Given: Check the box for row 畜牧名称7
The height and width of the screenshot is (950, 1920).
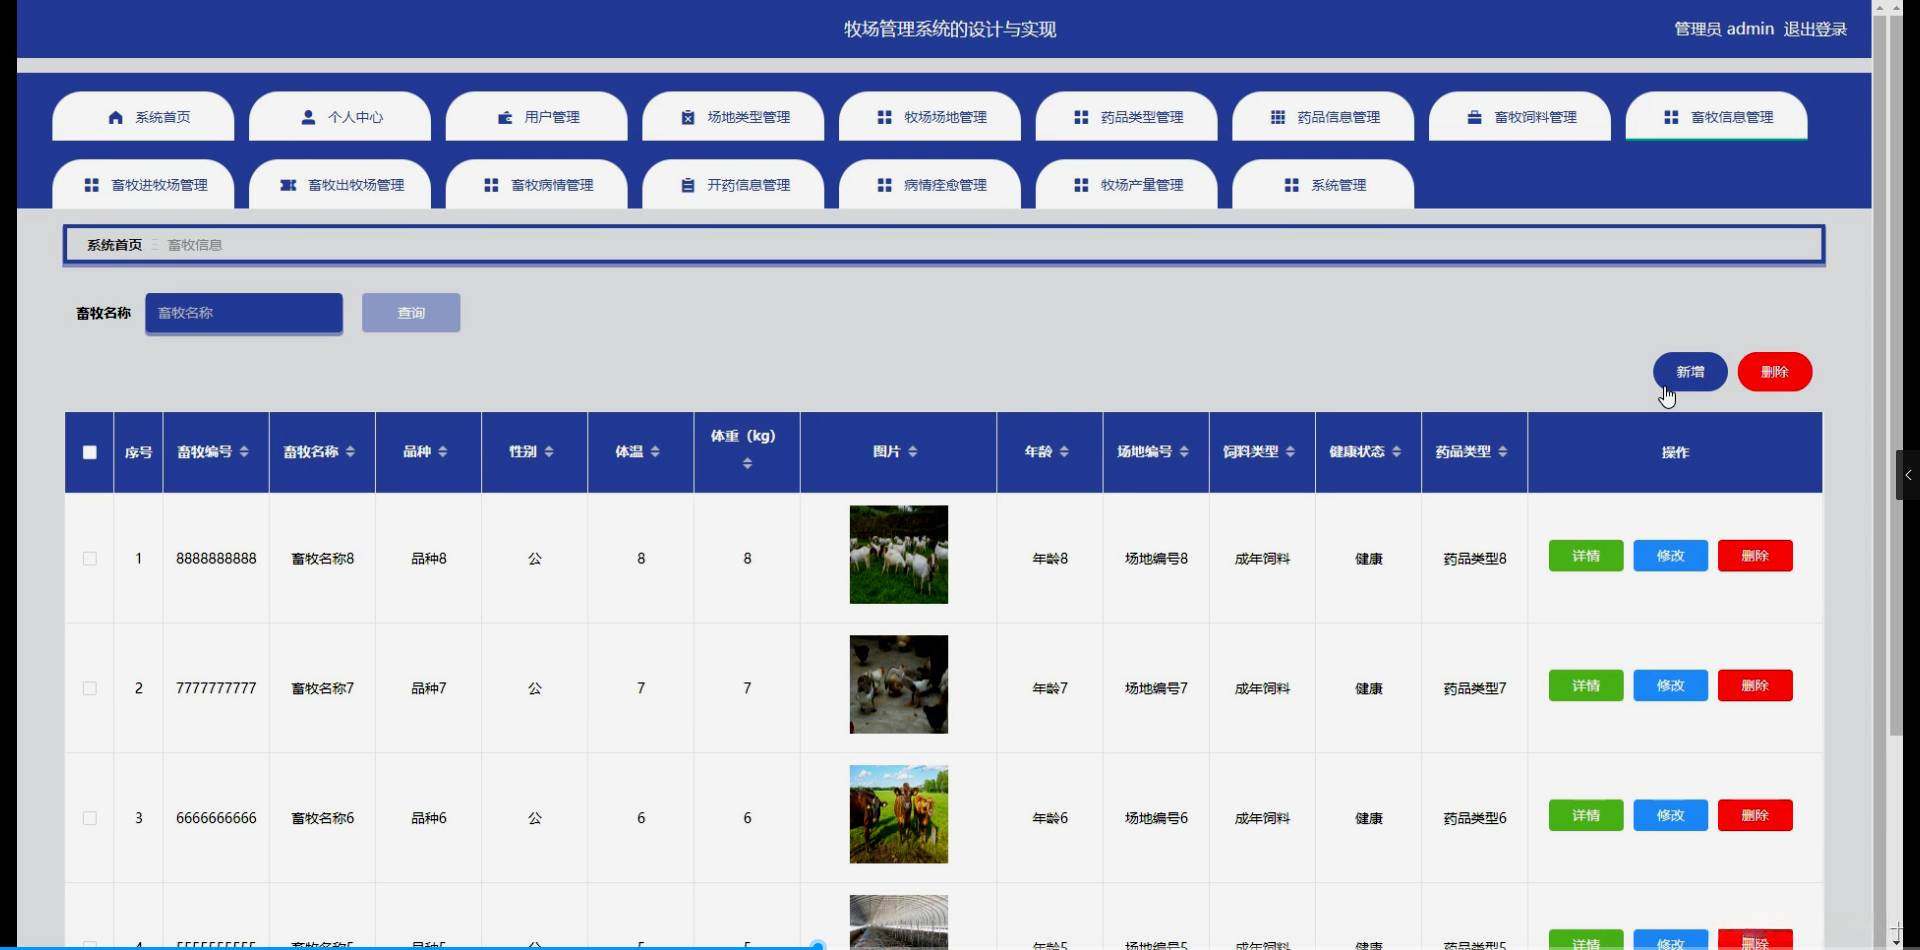Looking at the screenshot, I should pyautogui.click(x=90, y=689).
